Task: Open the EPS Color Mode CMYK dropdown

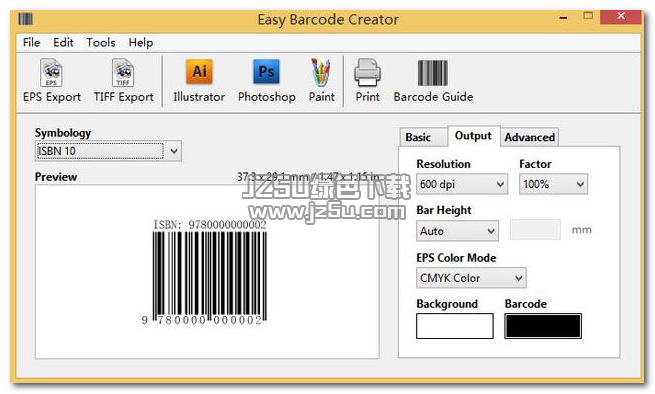Action: pos(471,278)
